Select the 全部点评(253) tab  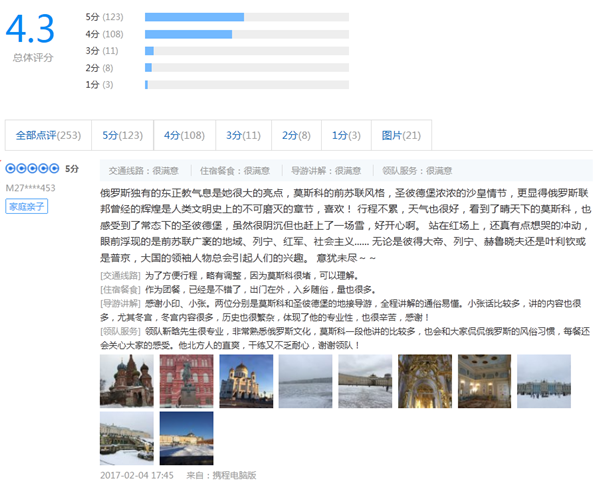(49, 135)
